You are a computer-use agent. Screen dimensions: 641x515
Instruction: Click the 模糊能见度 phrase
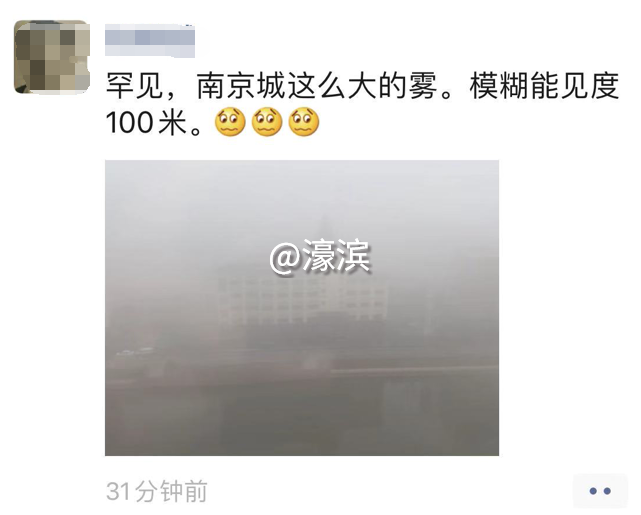545,86
